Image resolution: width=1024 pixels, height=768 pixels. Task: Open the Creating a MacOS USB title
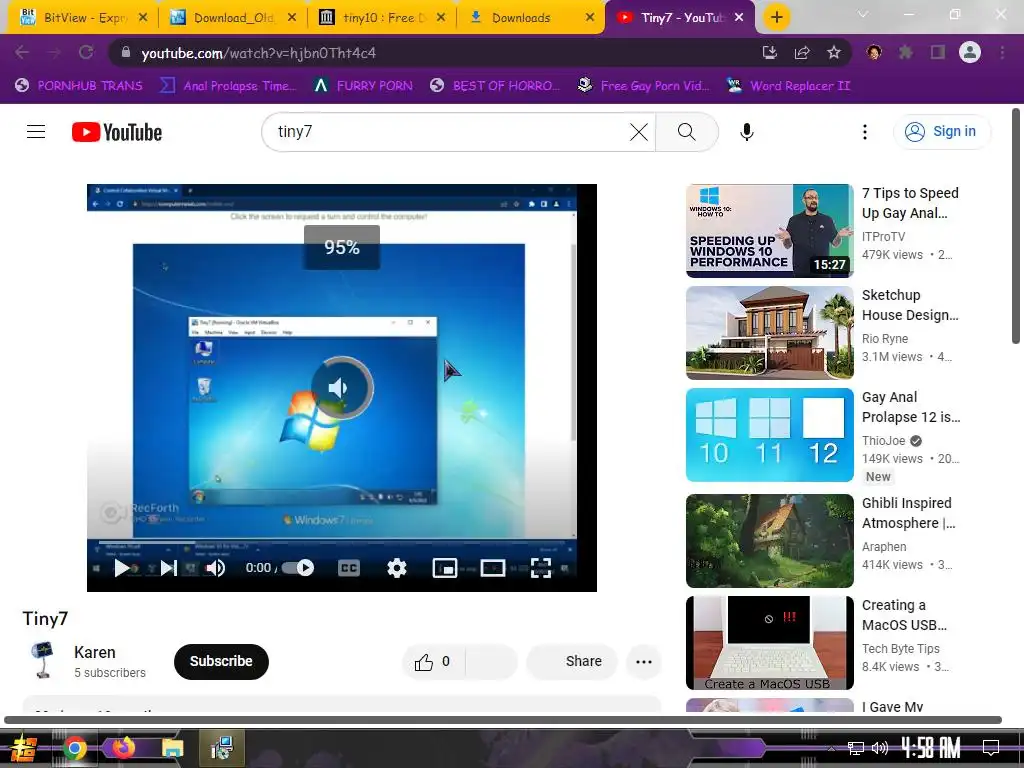(x=904, y=615)
